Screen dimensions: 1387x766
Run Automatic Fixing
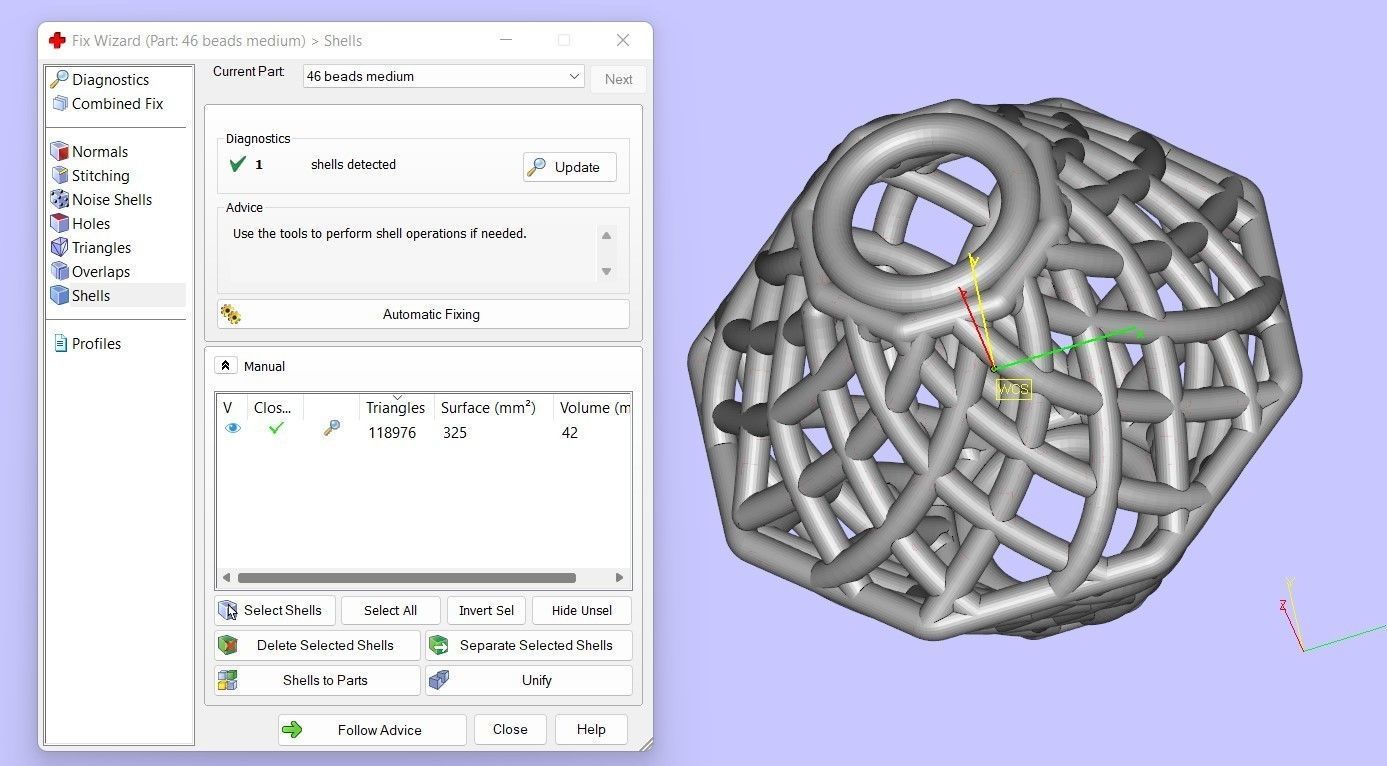(x=423, y=314)
